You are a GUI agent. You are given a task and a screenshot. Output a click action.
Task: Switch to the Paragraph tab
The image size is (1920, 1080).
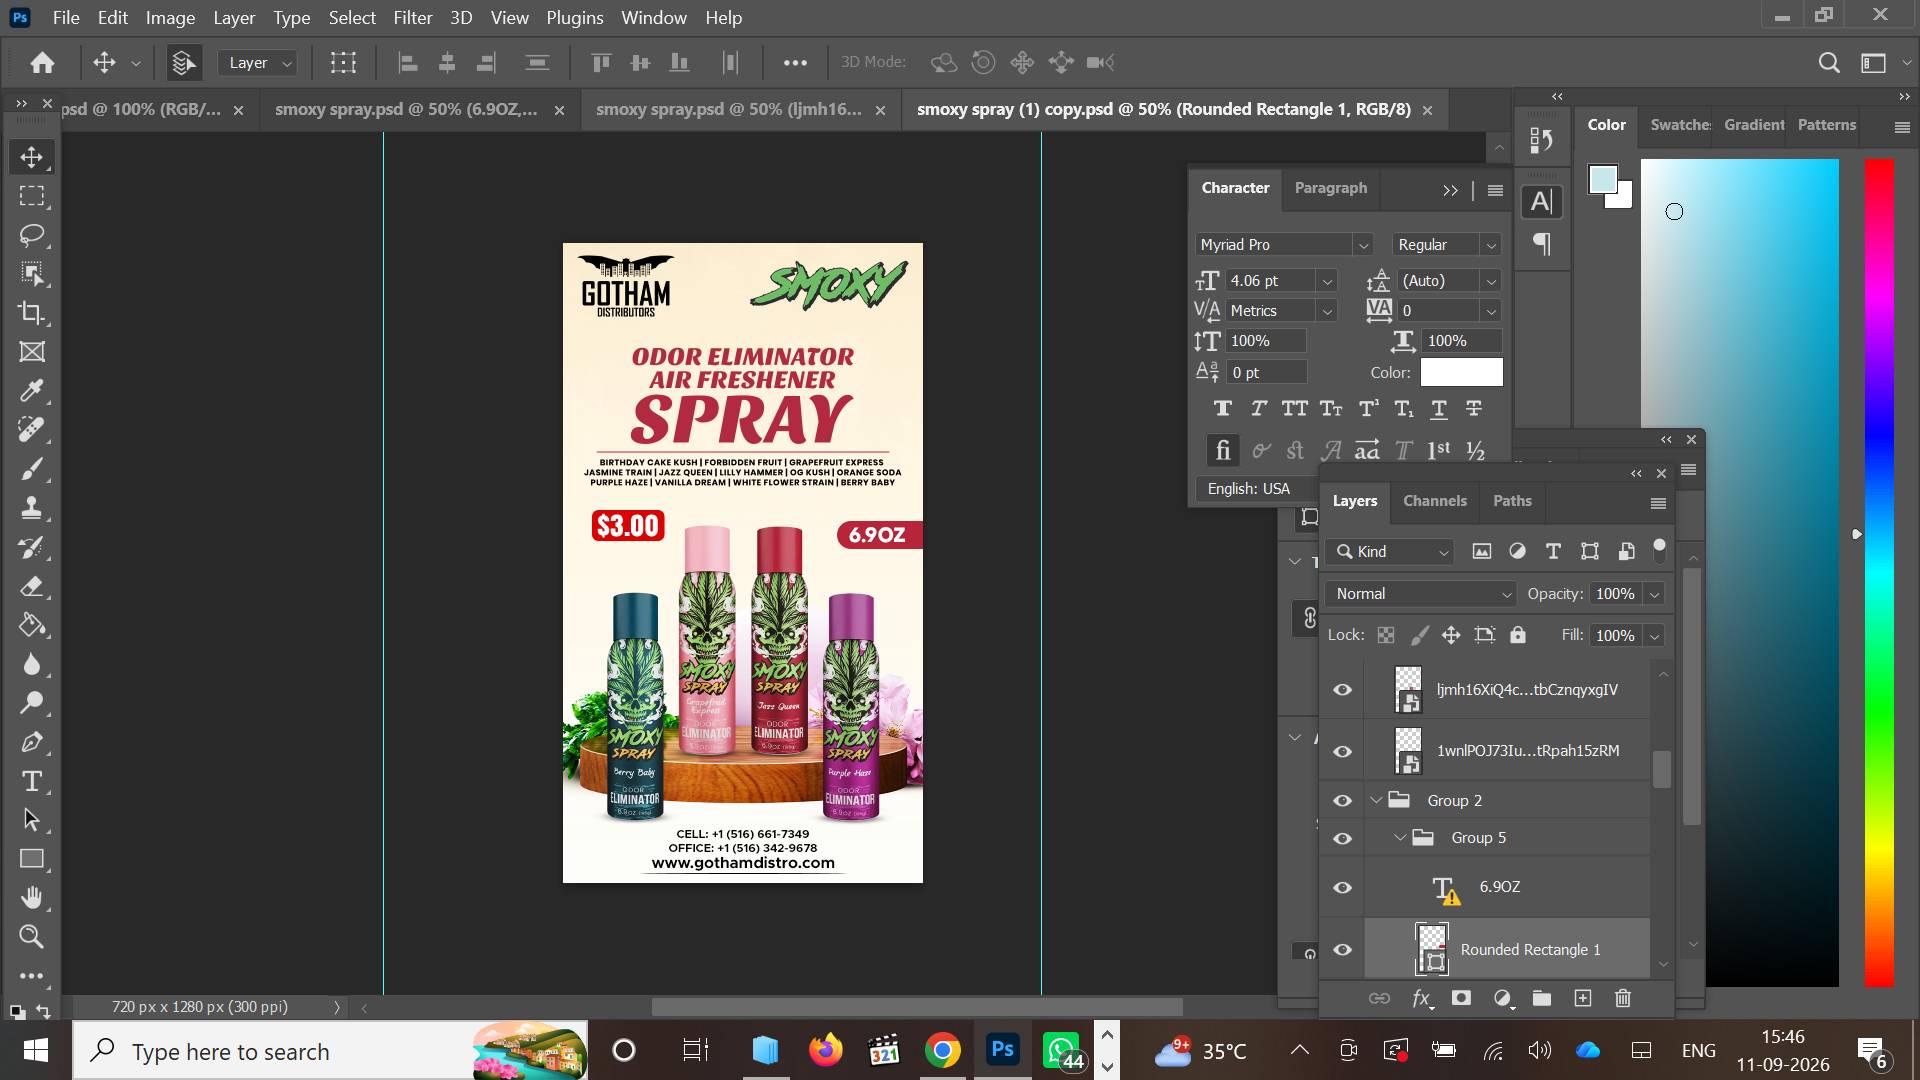1330,188
